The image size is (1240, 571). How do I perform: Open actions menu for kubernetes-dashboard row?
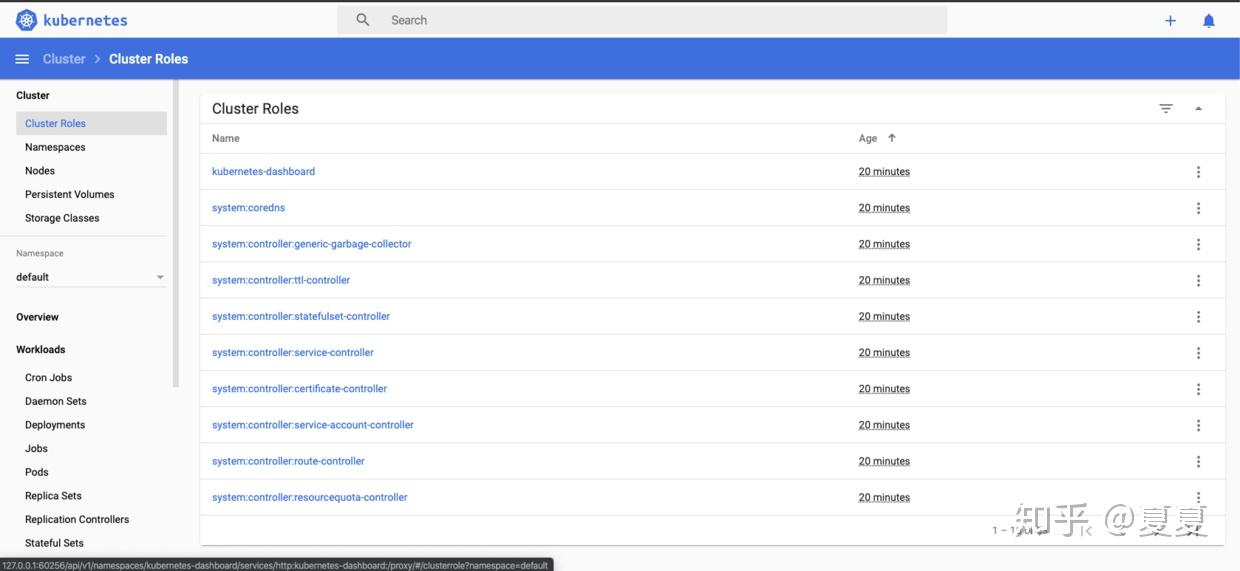tap(1198, 172)
